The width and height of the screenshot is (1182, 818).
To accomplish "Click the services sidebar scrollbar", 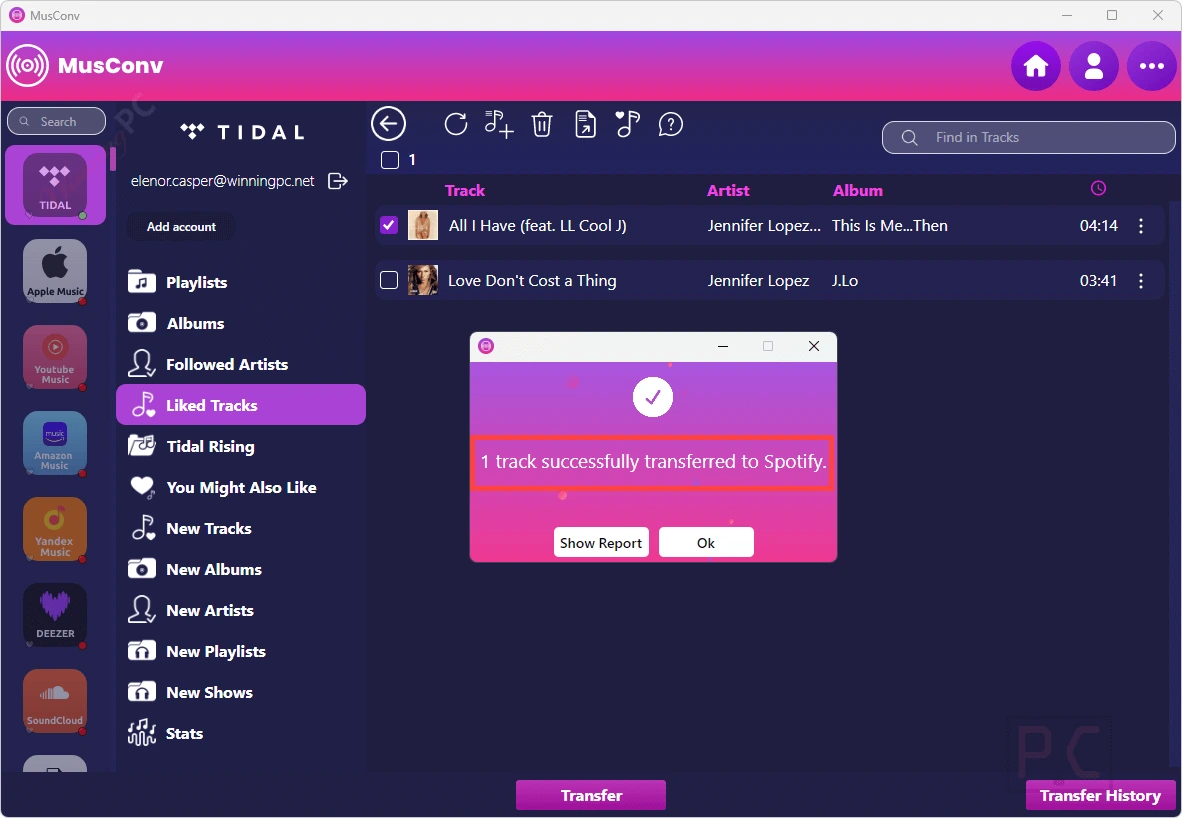I will pyautogui.click(x=112, y=159).
